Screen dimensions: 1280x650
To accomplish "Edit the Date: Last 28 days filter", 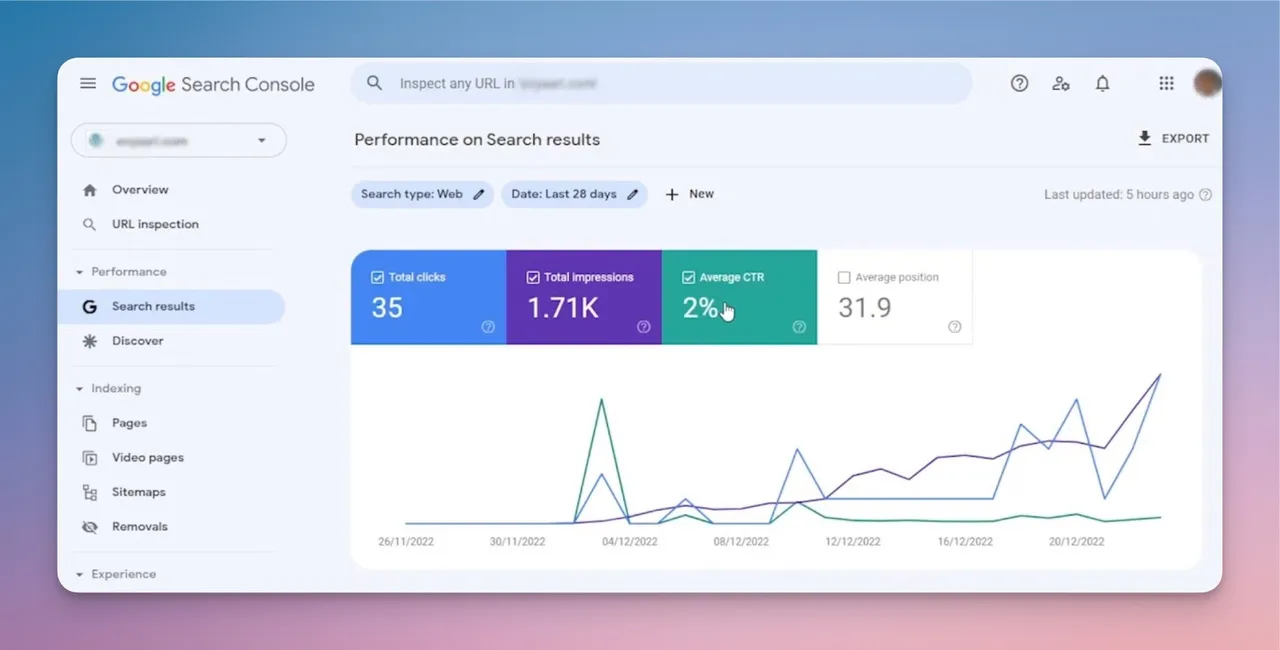I will point(574,194).
